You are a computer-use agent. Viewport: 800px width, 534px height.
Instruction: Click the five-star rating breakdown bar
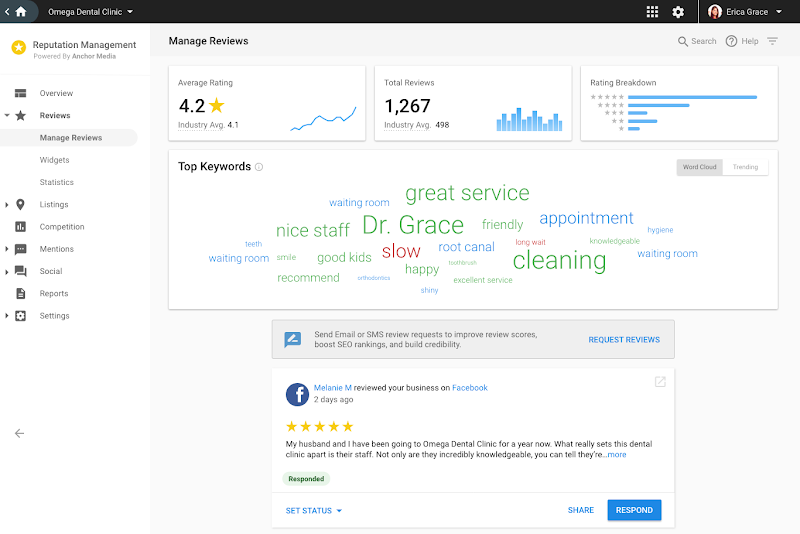[x=692, y=97]
